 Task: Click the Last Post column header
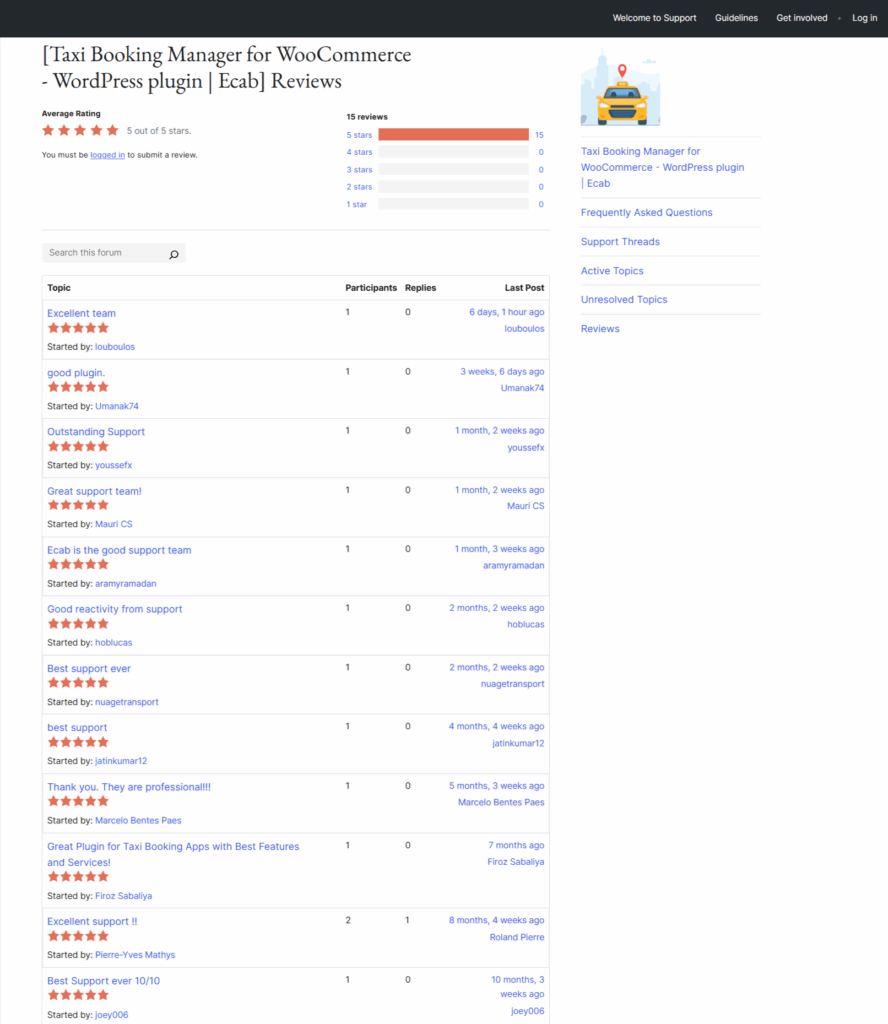coord(524,288)
